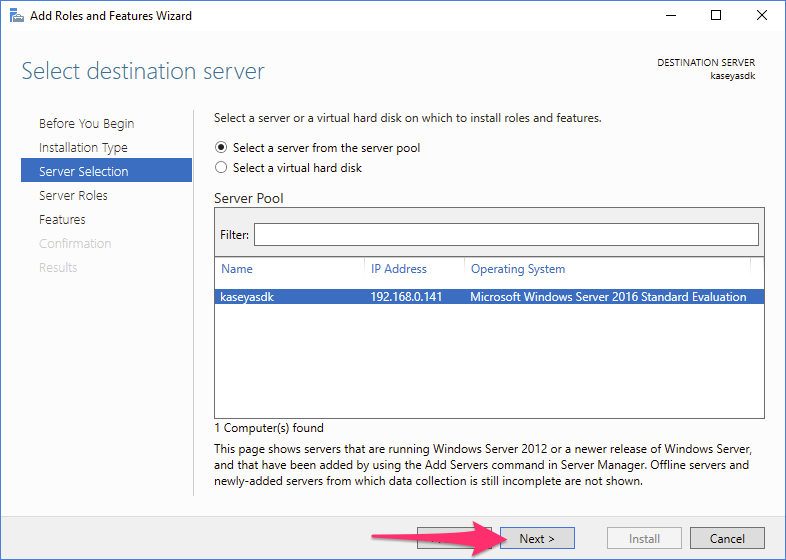Minimize the wizard window
Image resolution: width=786 pixels, height=560 pixels.
[x=671, y=16]
